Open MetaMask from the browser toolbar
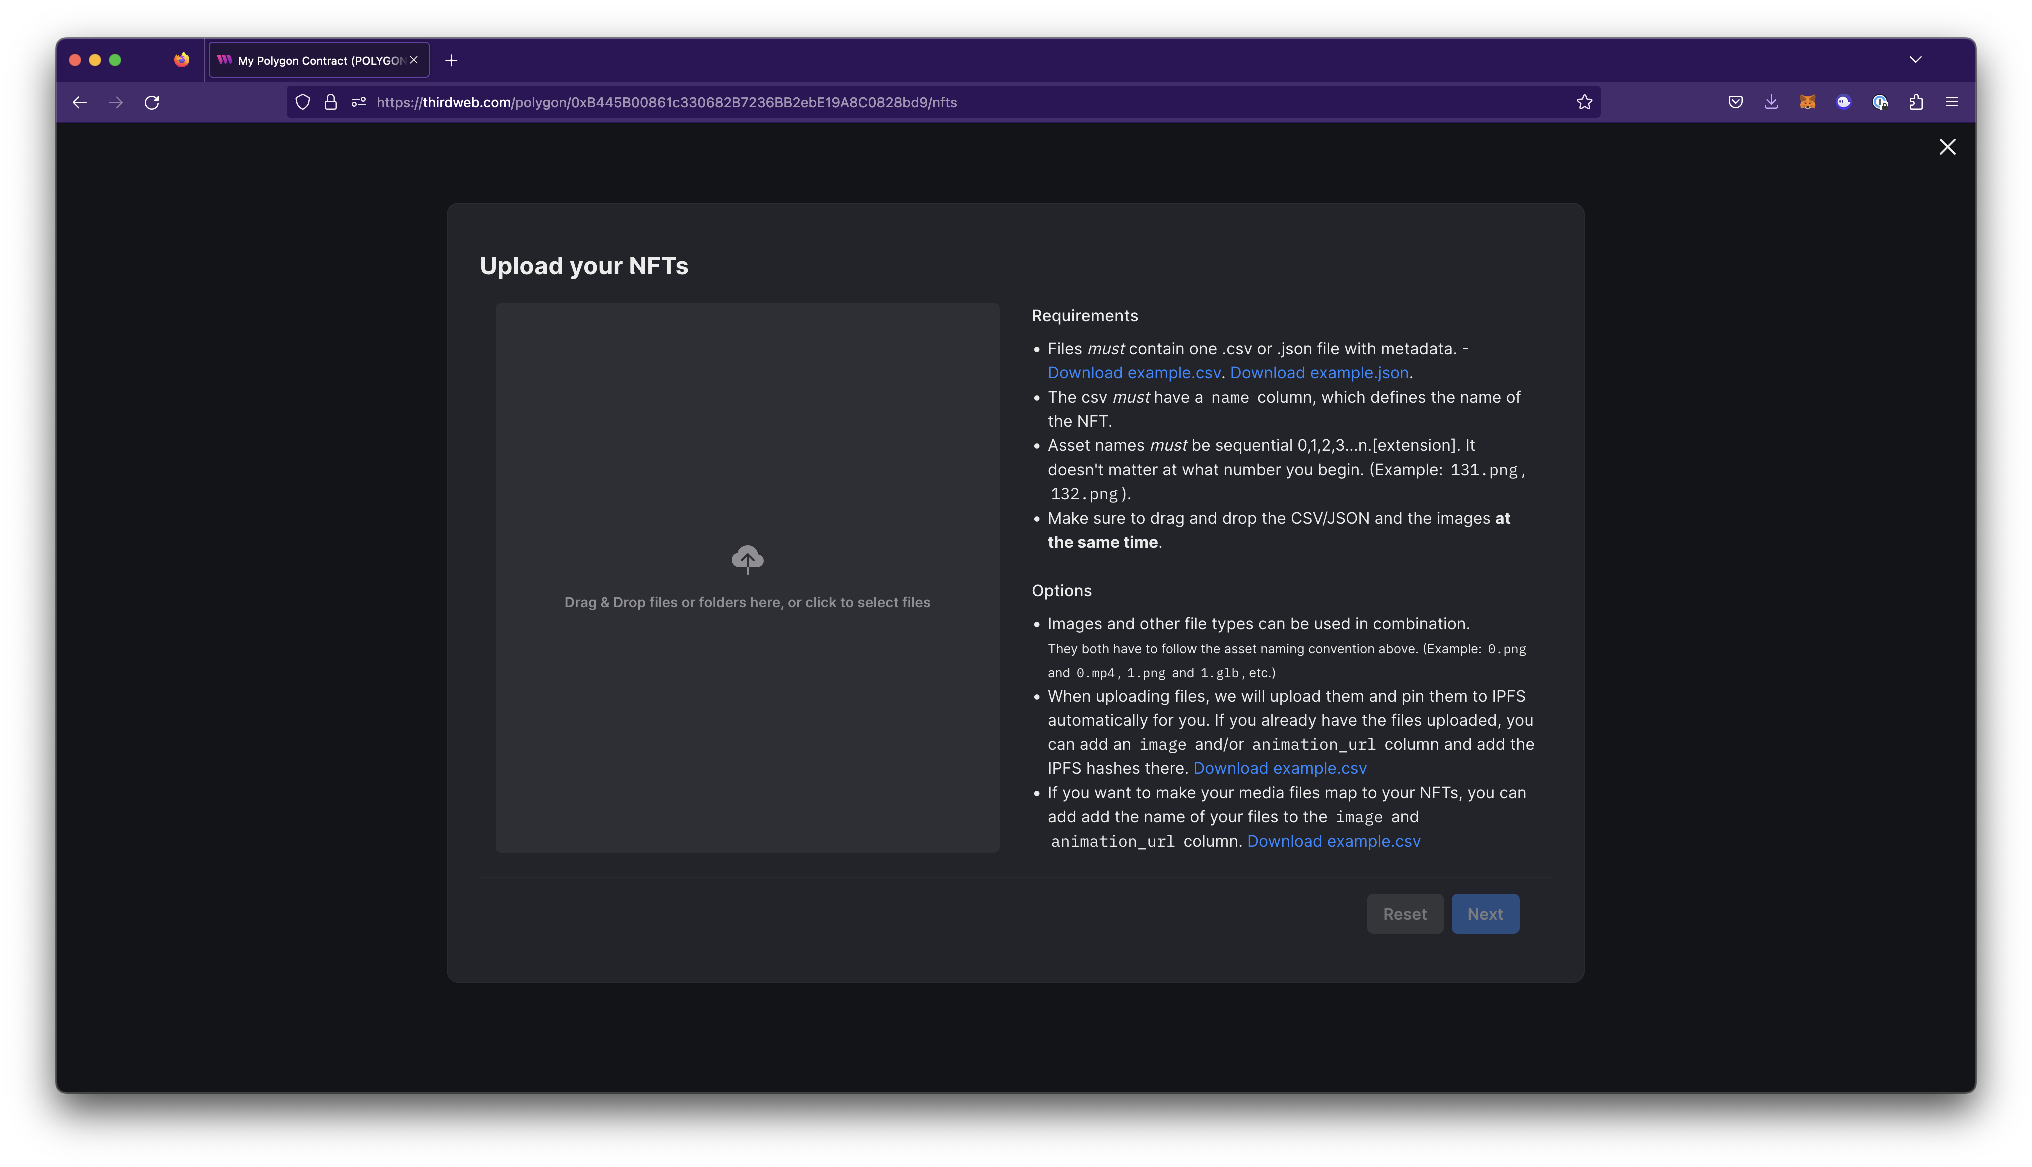This screenshot has height=1167, width=2032. (x=1807, y=102)
